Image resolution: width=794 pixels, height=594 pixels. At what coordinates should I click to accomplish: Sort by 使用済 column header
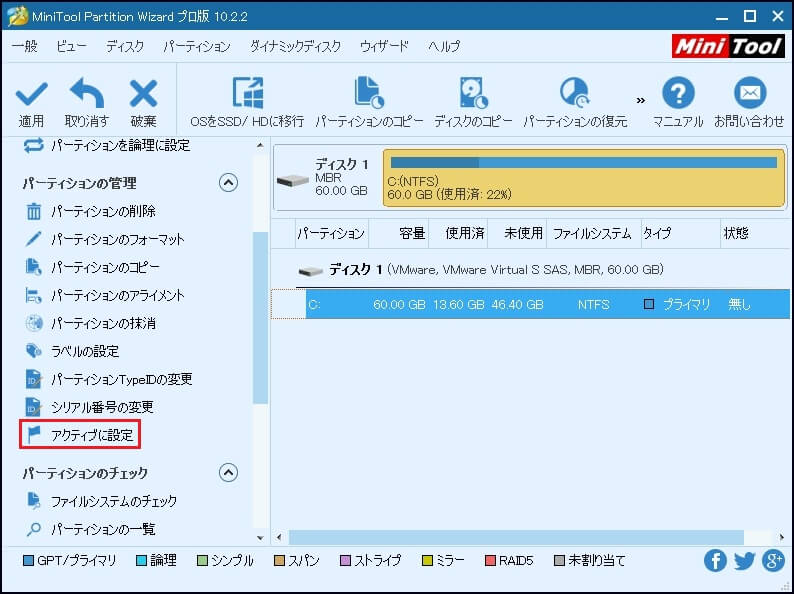click(x=458, y=233)
